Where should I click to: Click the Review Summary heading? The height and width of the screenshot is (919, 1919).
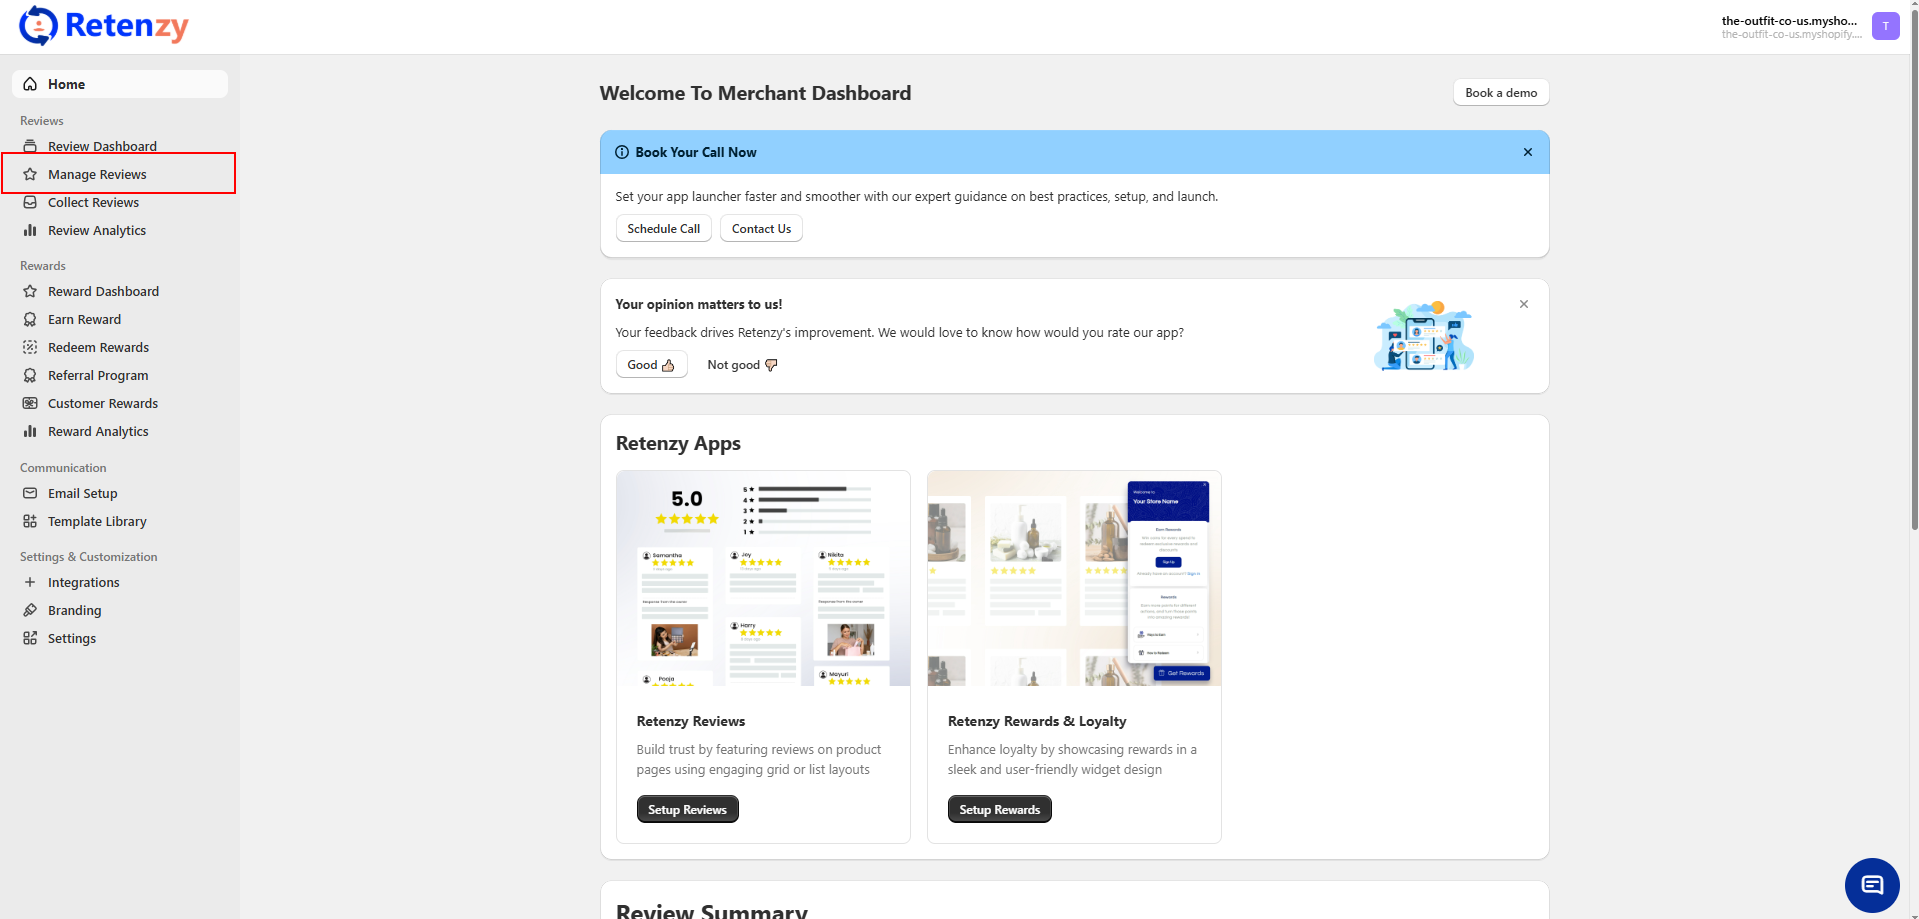(711, 911)
